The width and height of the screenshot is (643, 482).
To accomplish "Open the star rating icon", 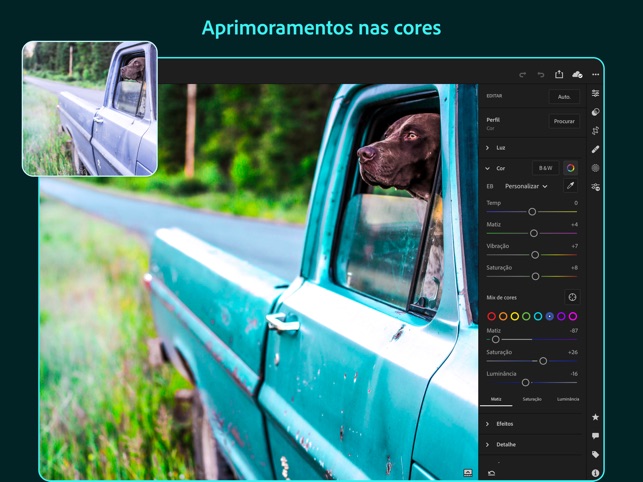I will (595, 417).
